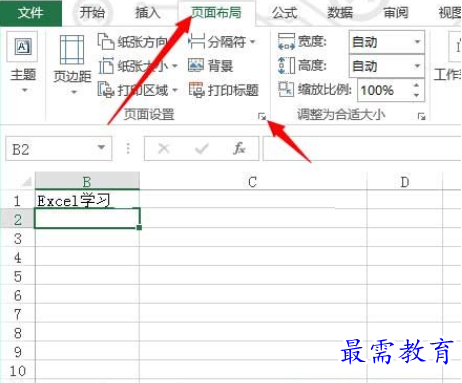Select column B header
Image resolution: width=462 pixels, height=383 pixels.
click(x=87, y=182)
